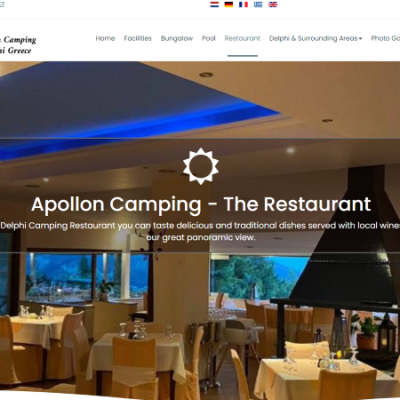Open the Photo Gallery nav link
The height and width of the screenshot is (400, 400).
[385, 38]
